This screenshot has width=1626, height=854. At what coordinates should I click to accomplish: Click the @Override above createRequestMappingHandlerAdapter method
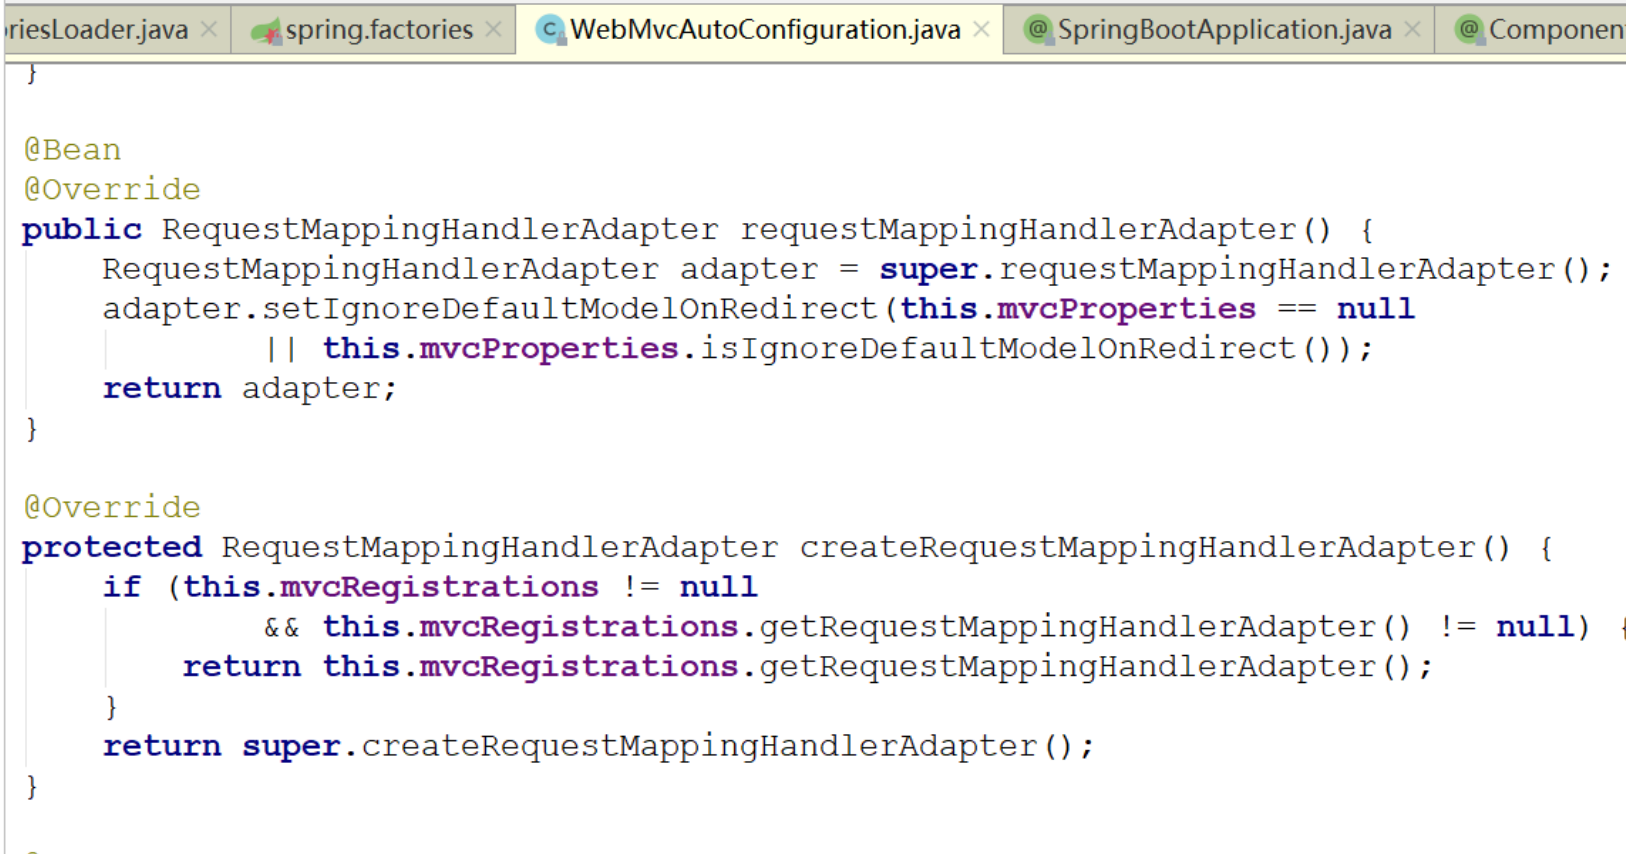pyautogui.click(x=112, y=507)
